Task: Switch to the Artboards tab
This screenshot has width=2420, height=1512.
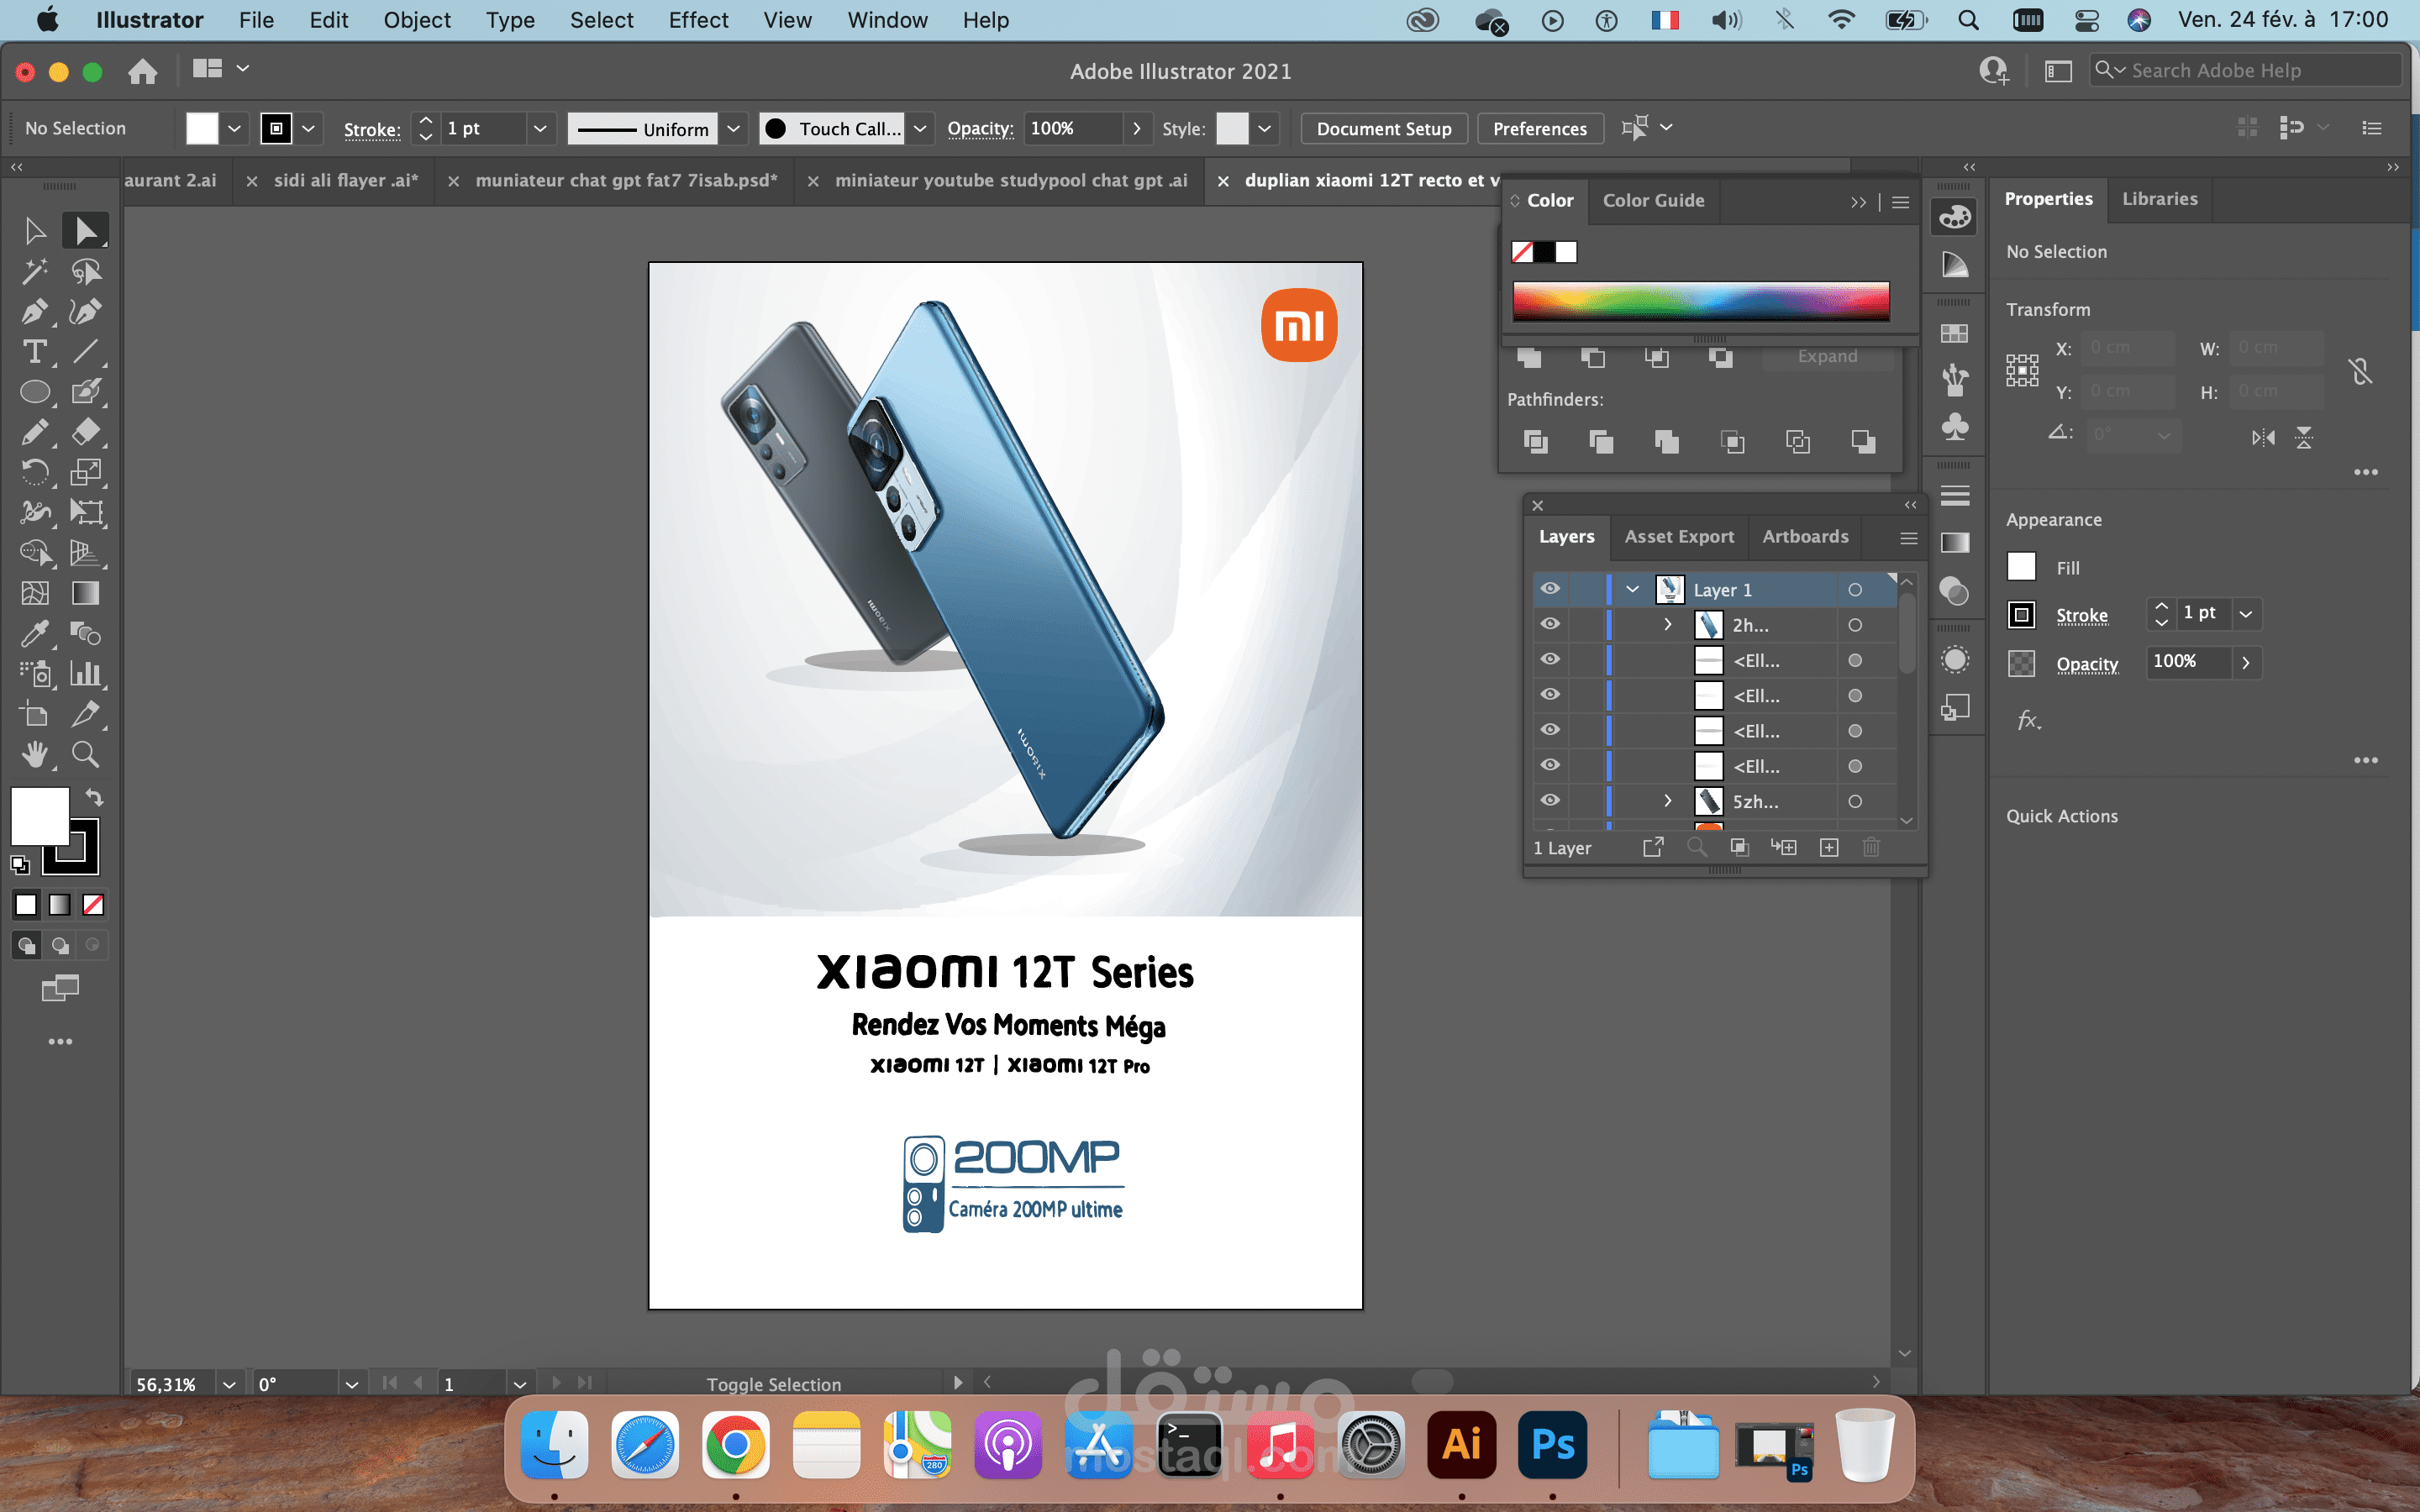Action: (x=1804, y=537)
